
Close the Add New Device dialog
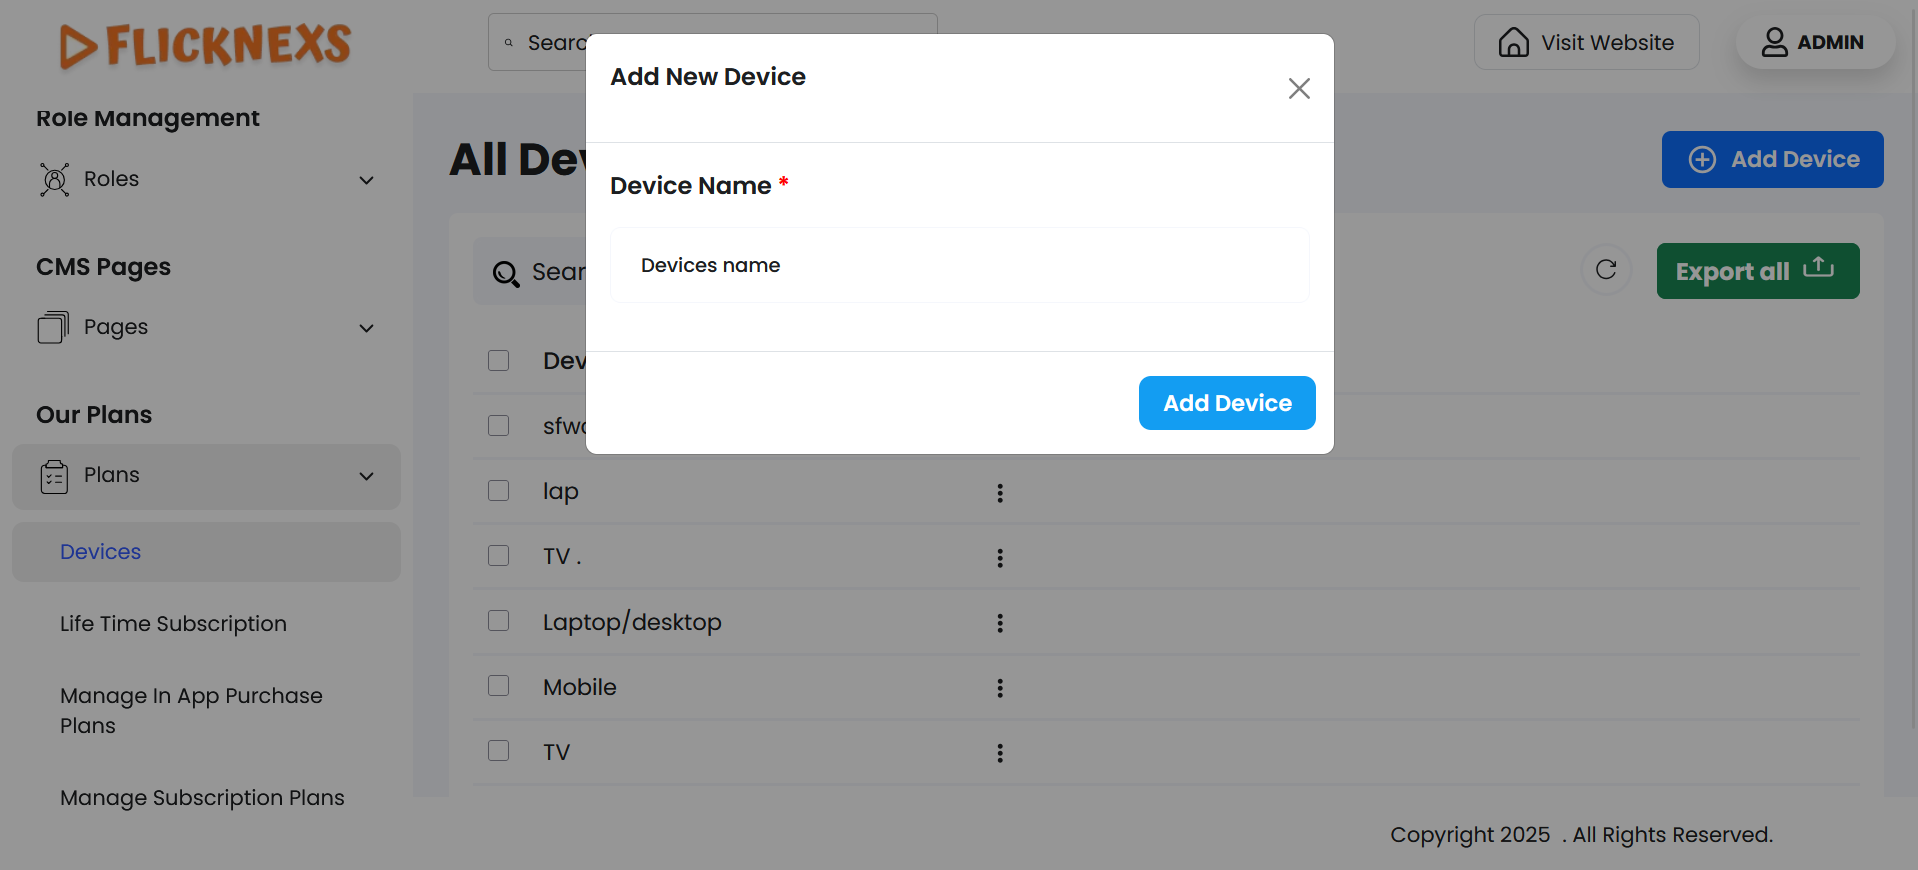coord(1299,89)
